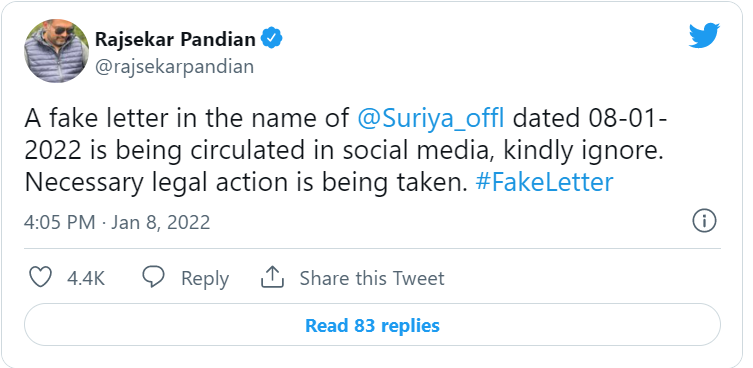Open Read 83 replies

click(x=372, y=325)
